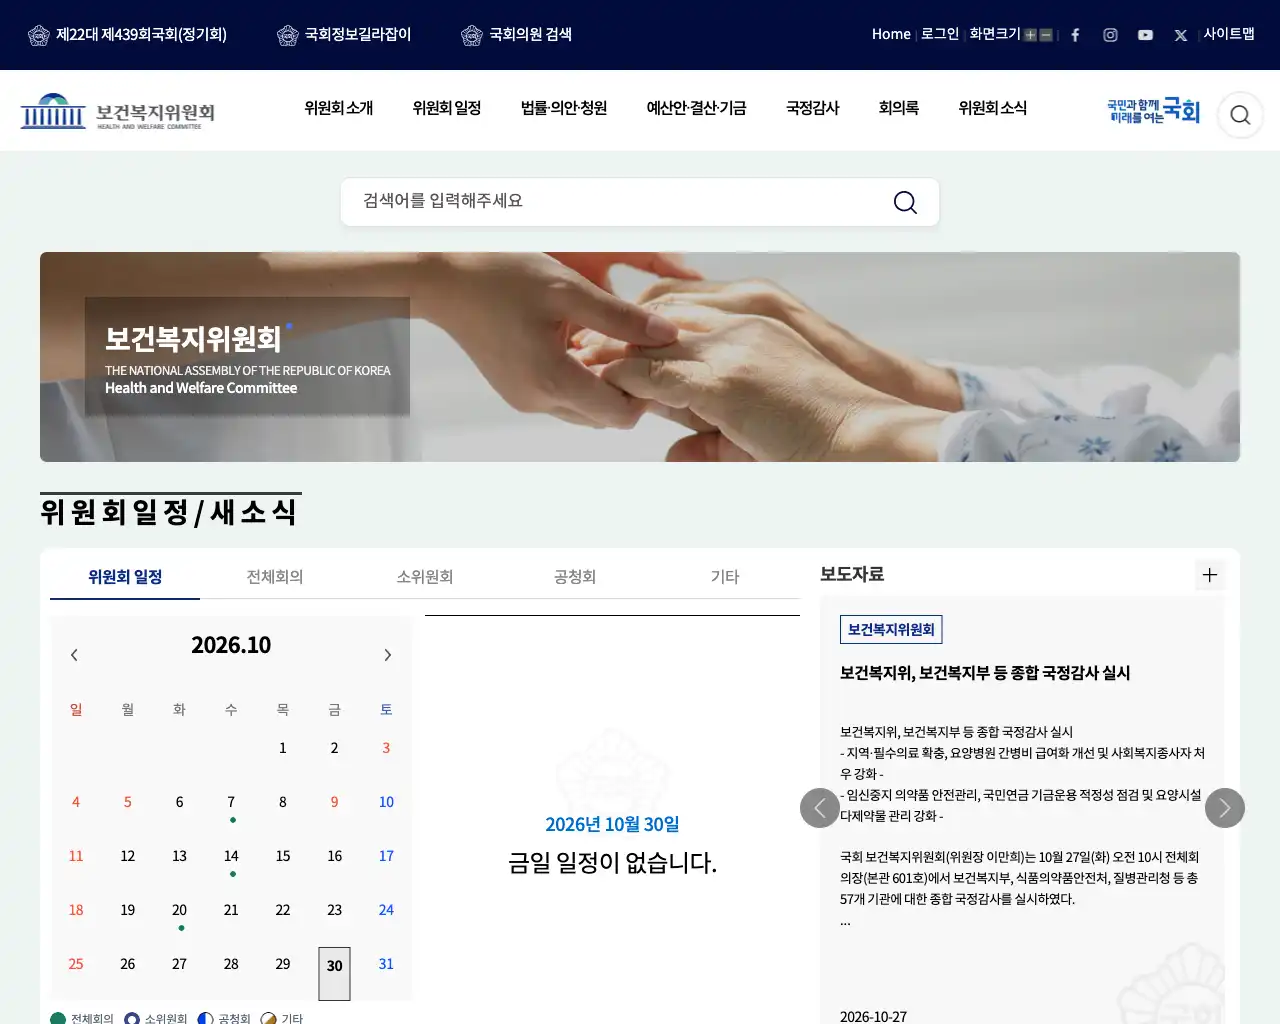Select October 7 on the calendar

pyautogui.click(x=231, y=804)
